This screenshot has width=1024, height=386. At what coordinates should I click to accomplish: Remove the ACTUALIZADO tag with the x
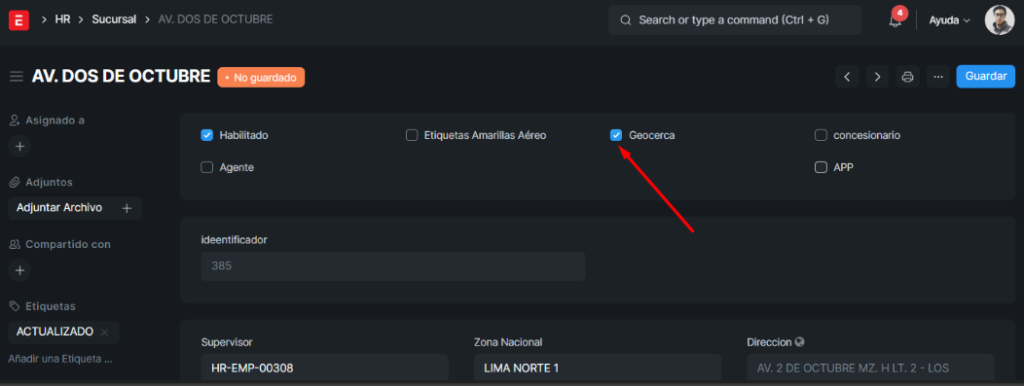(x=104, y=332)
